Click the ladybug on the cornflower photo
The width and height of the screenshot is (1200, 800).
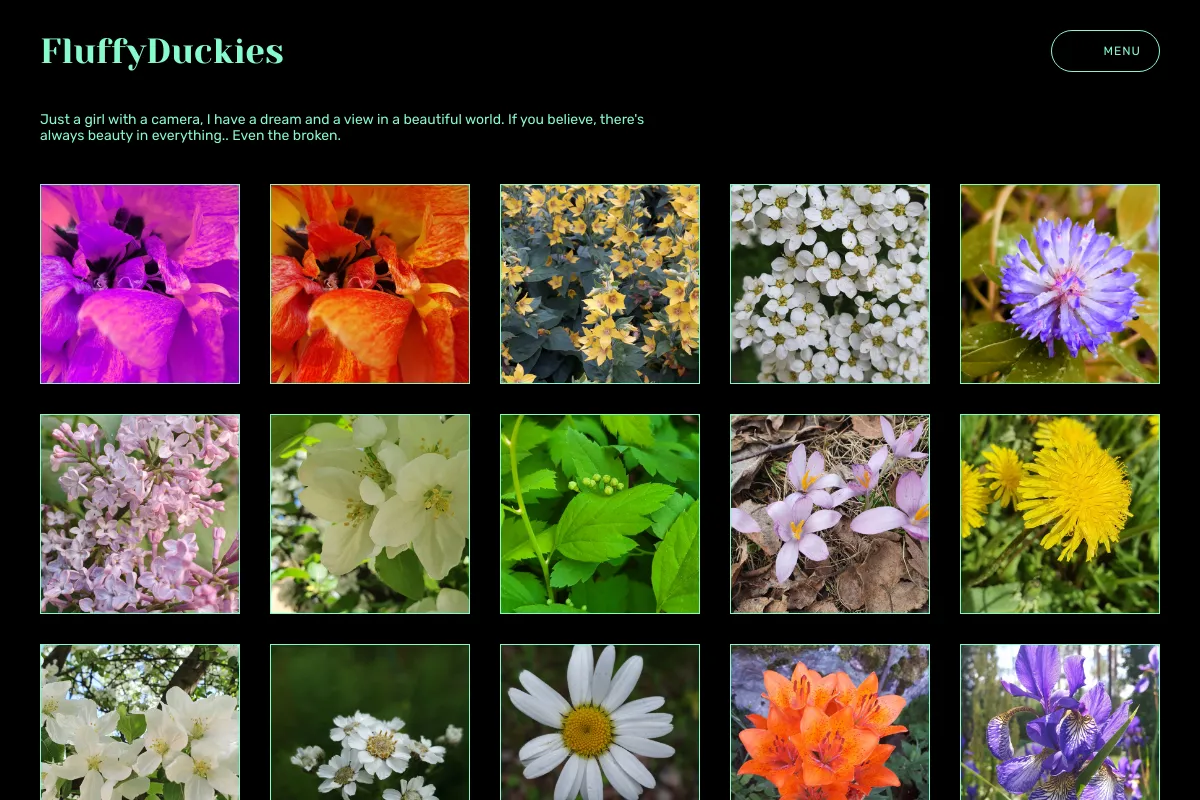[1137, 316]
